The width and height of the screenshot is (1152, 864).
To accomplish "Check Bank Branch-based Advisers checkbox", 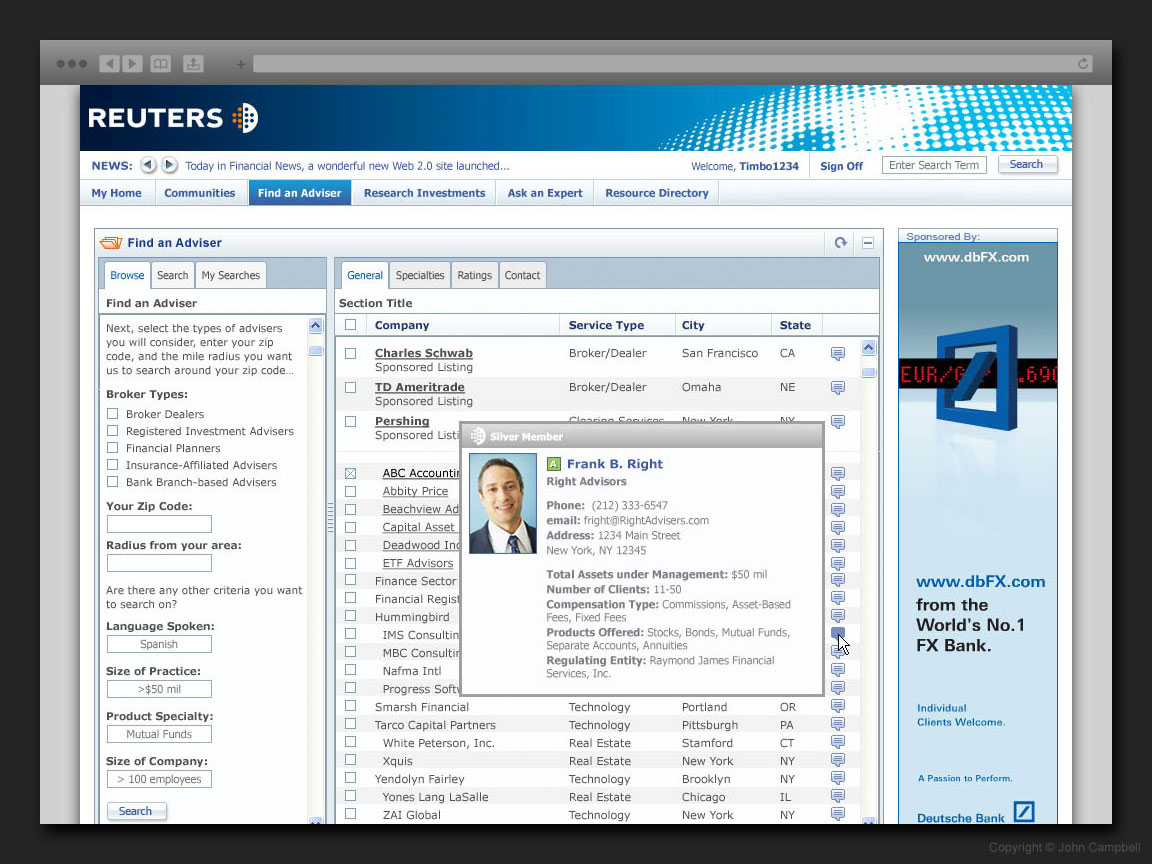I will tap(112, 481).
